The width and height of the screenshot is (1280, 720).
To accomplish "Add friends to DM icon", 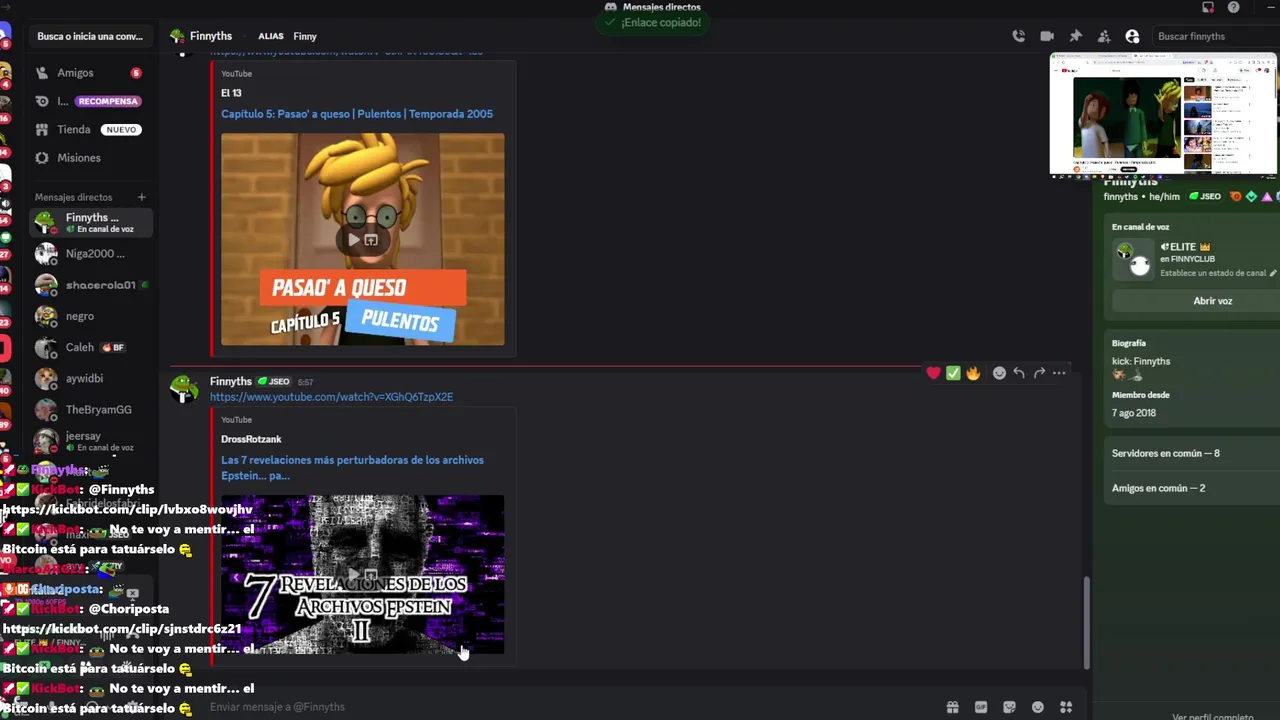I will point(1104,36).
